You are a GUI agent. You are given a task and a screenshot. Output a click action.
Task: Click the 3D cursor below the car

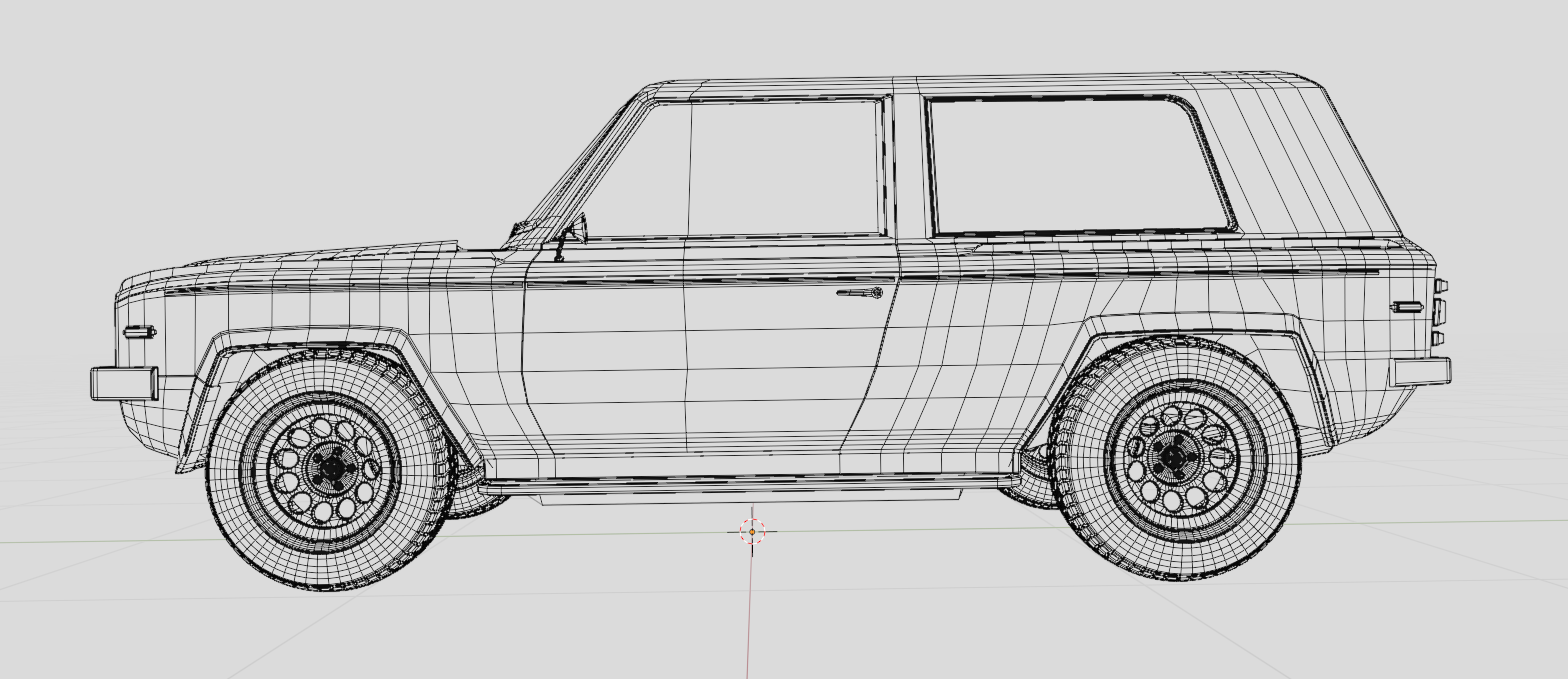pyautogui.click(x=752, y=532)
